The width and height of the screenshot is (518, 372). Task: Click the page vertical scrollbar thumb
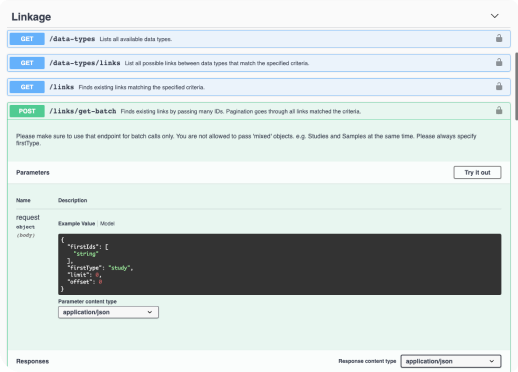(x=516, y=86)
